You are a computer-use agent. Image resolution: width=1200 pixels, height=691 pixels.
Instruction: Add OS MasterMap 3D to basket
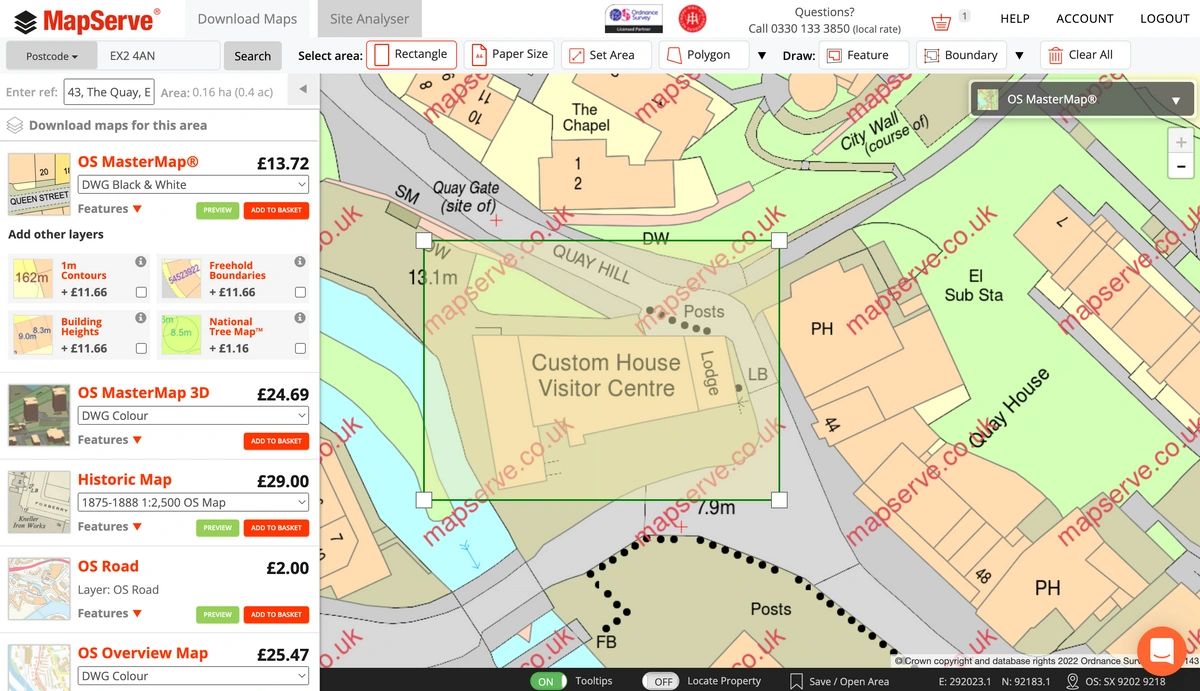[276, 441]
